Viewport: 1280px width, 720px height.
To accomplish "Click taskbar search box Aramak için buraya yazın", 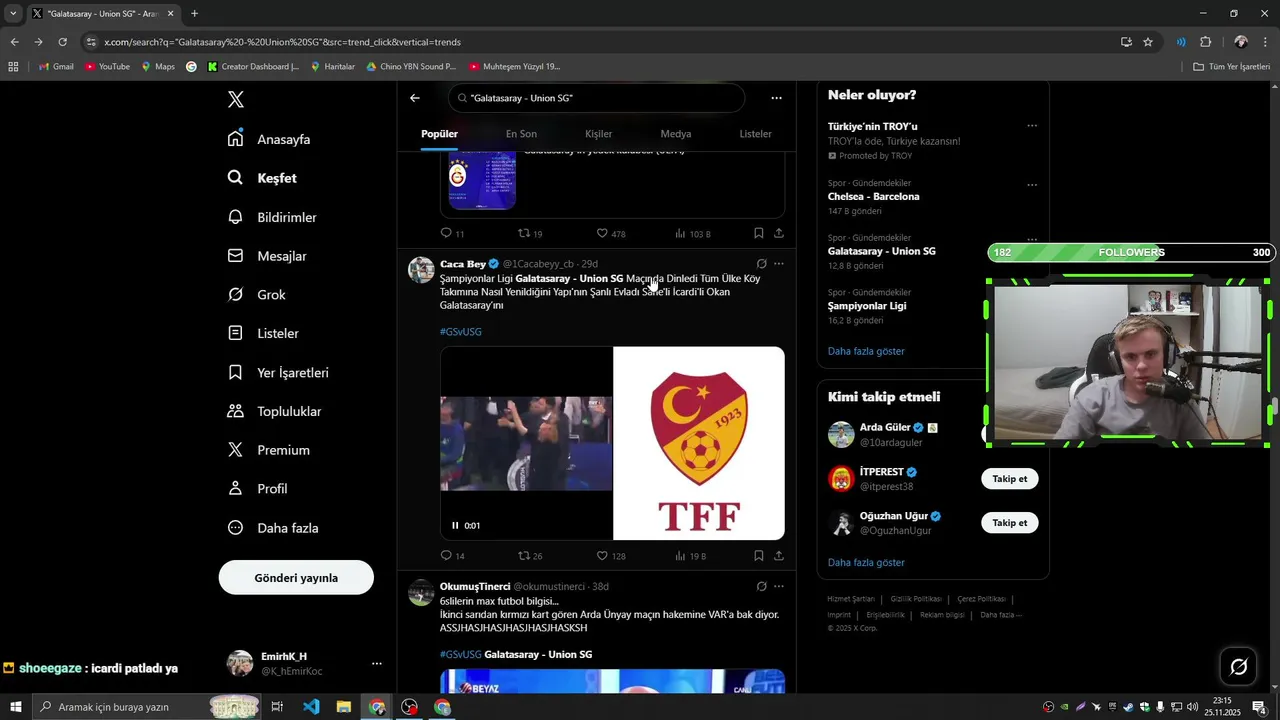I will point(145,707).
